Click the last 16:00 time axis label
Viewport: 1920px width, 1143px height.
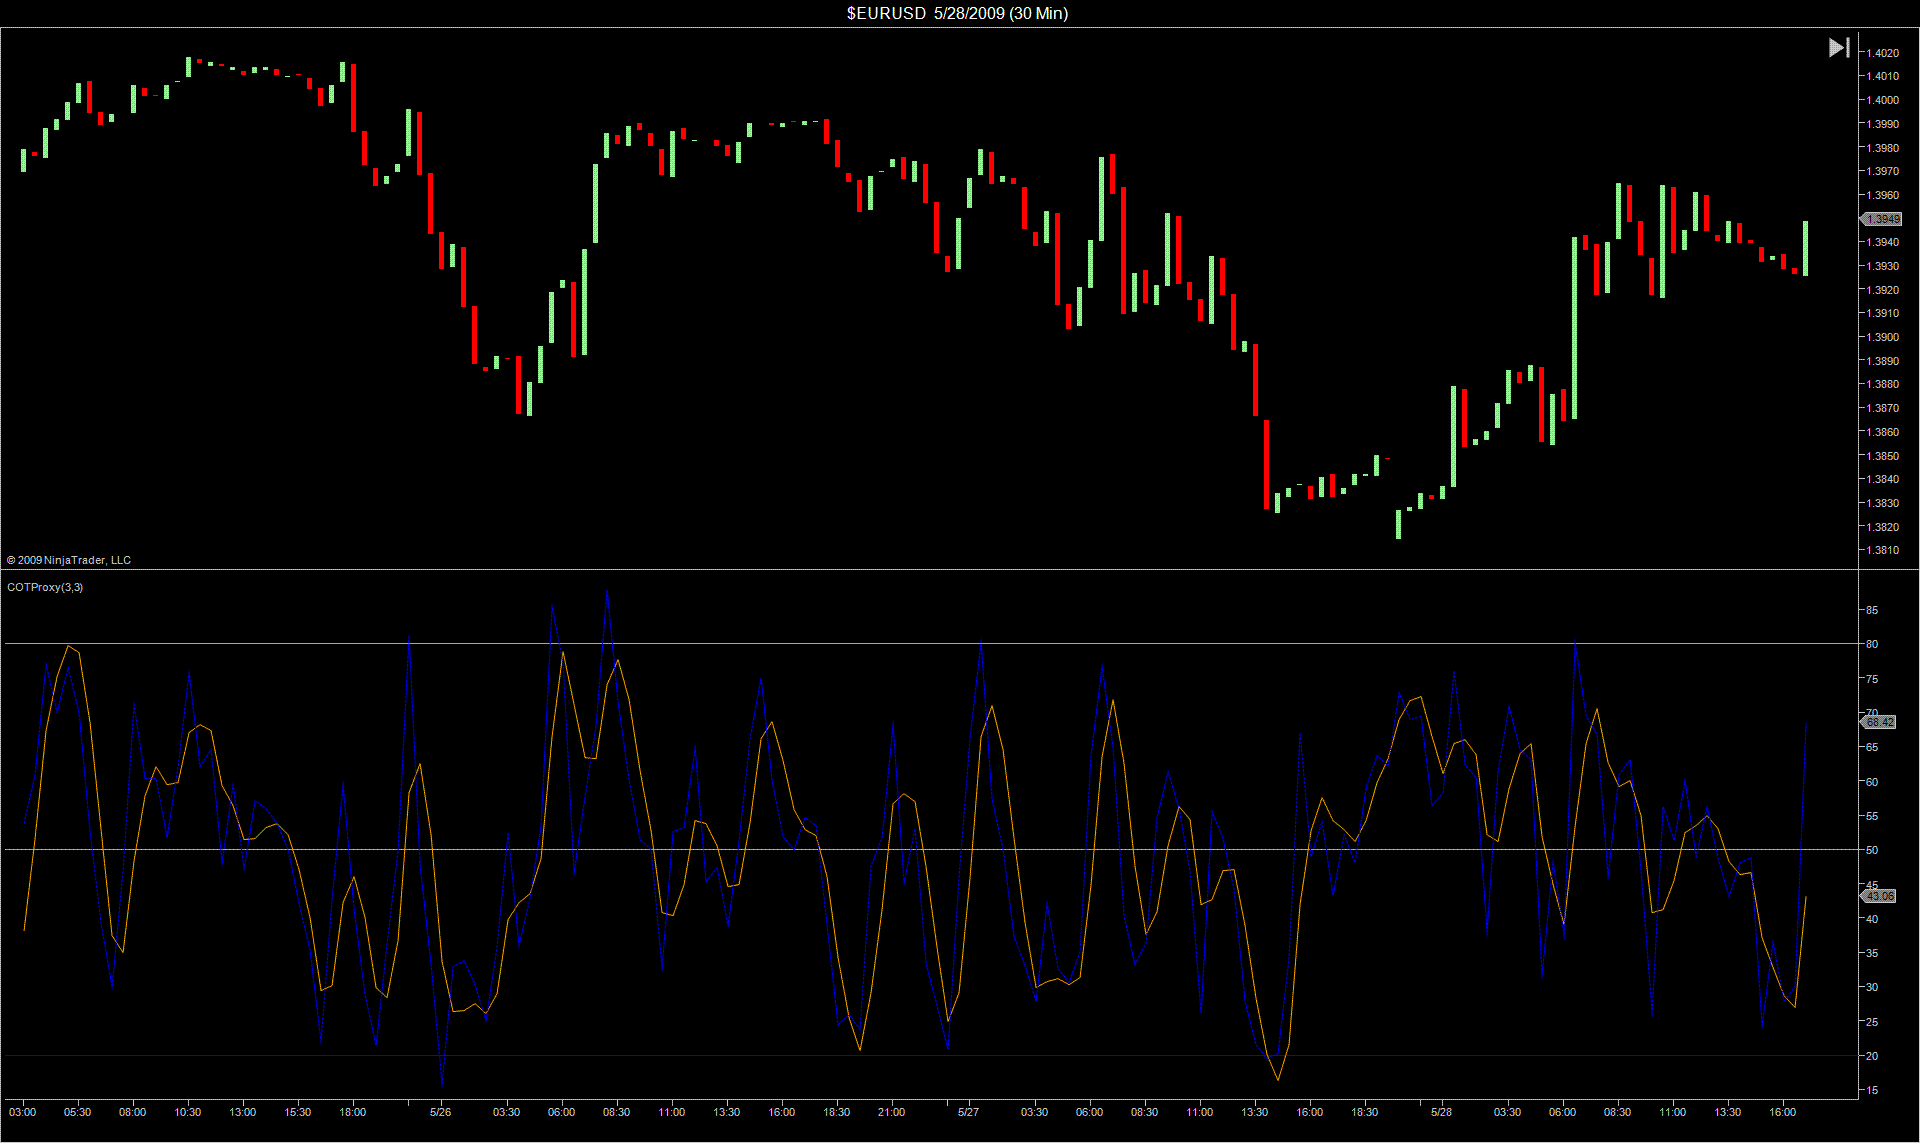(x=1782, y=1112)
